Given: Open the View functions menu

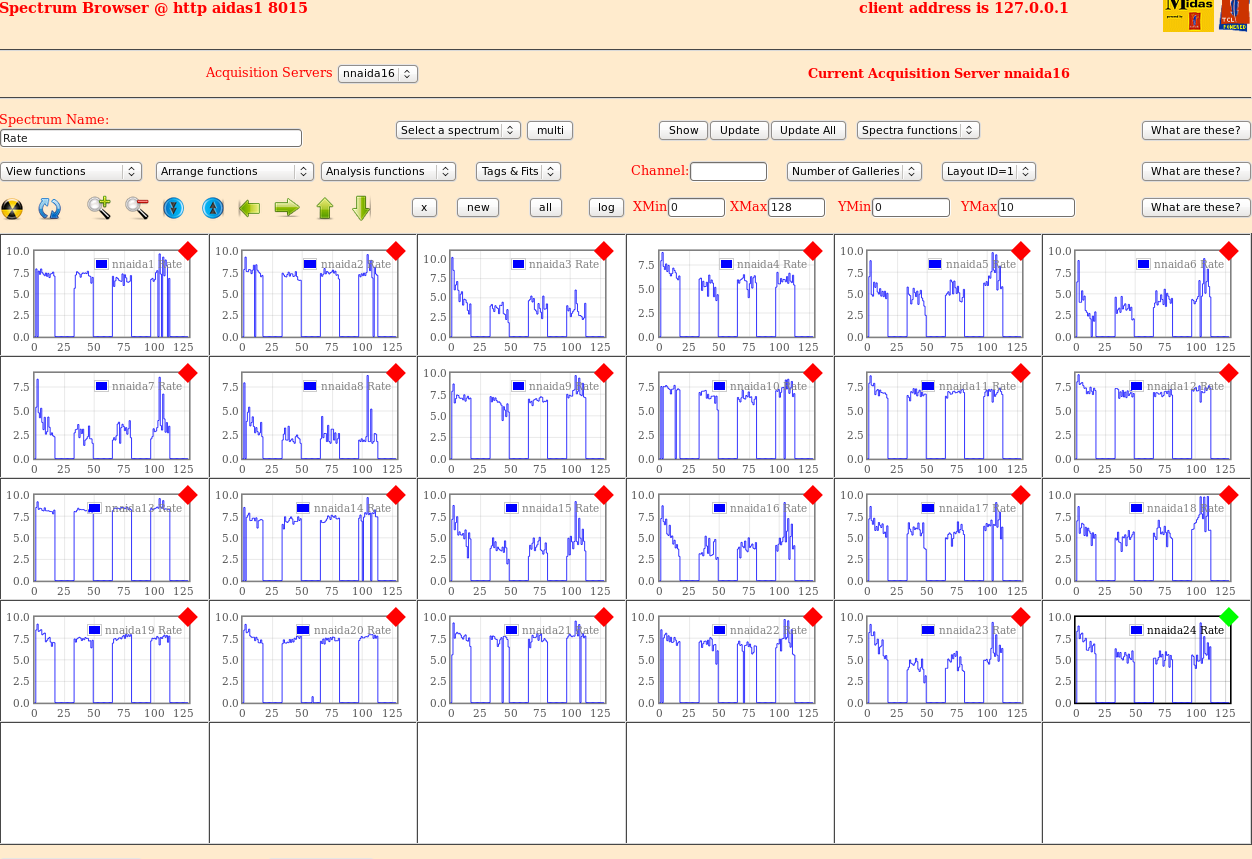Looking at the screenshot, I should tap(71, 172).
